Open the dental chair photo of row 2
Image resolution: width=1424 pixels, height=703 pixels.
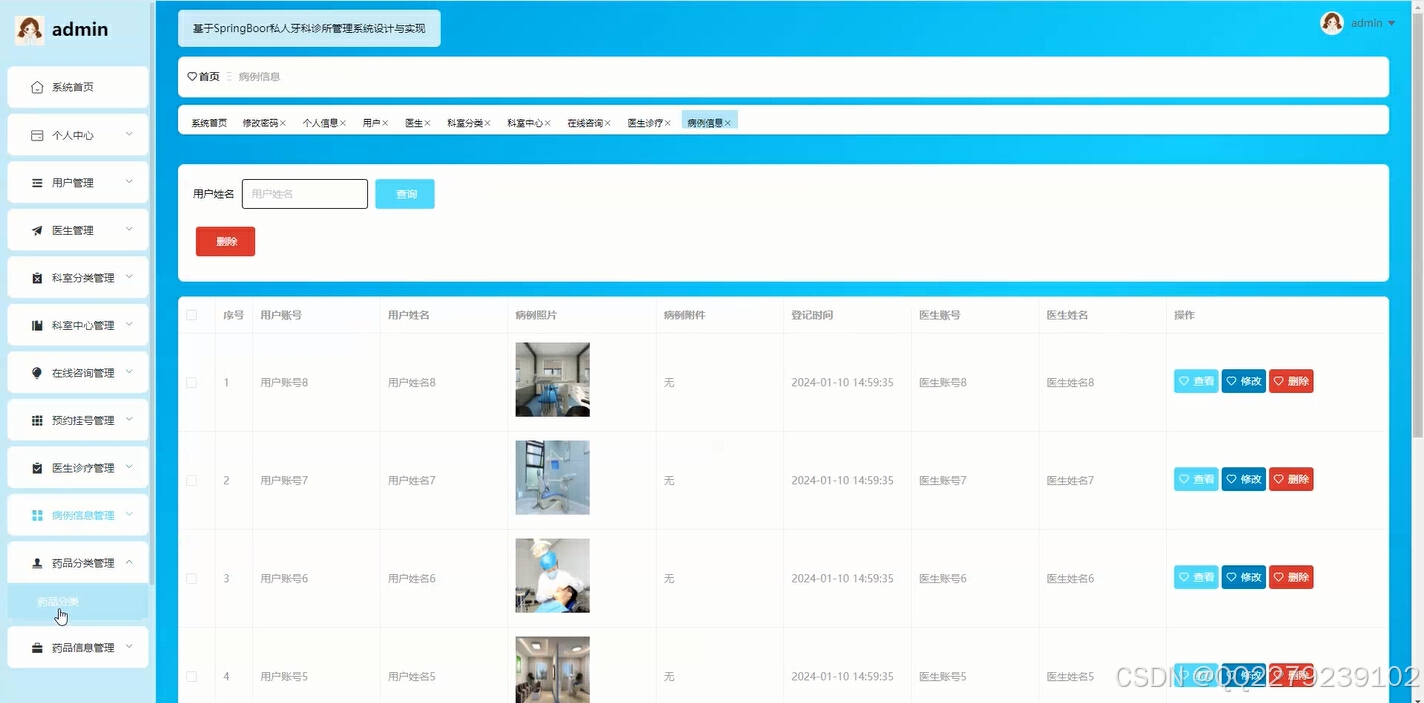pos(551,477)
